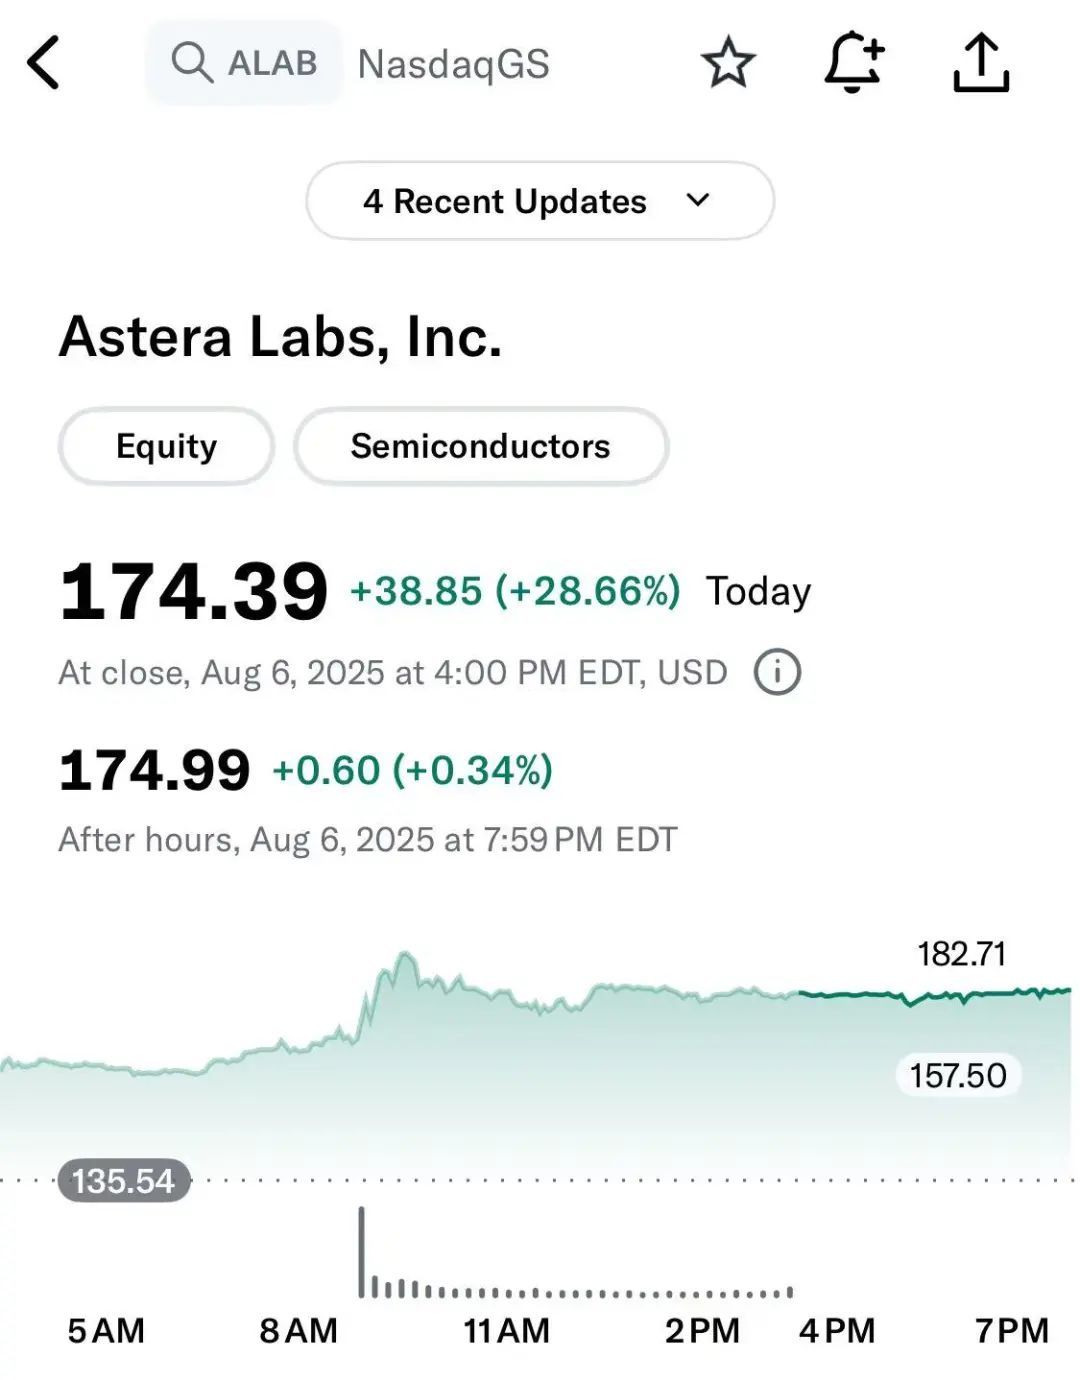Tap the 4 PM time axis label

837,1331
